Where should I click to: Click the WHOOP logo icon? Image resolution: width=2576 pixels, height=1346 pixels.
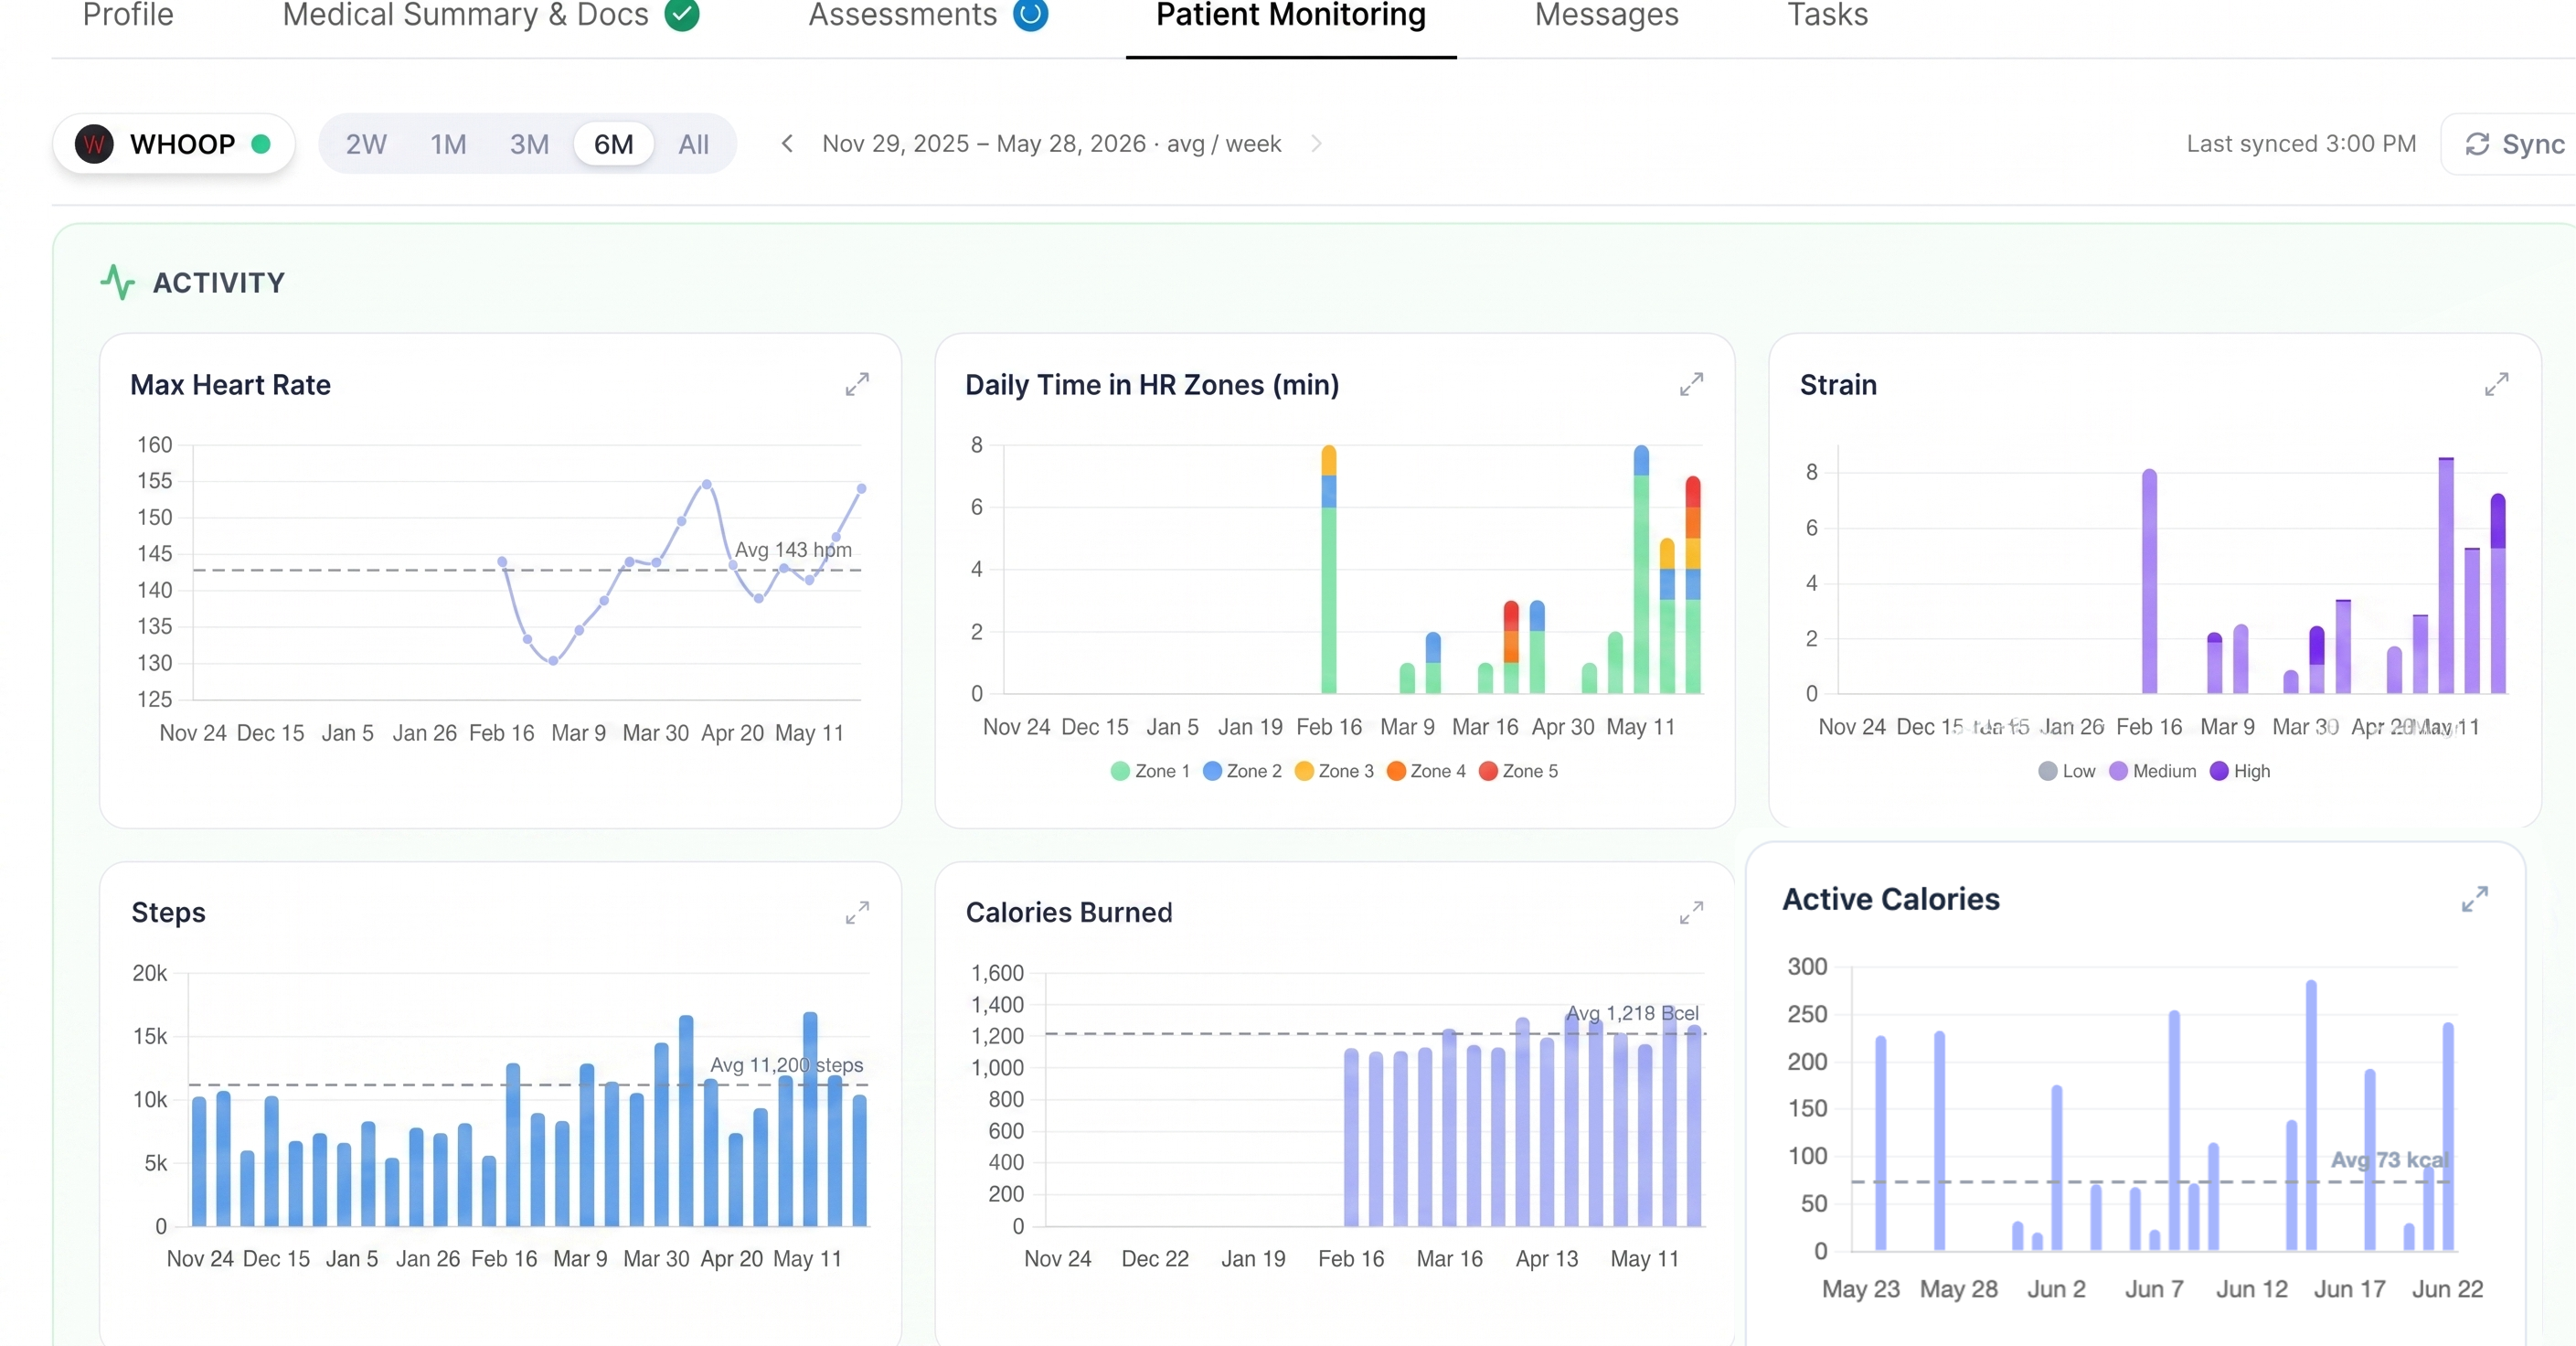tap(94, 144)
